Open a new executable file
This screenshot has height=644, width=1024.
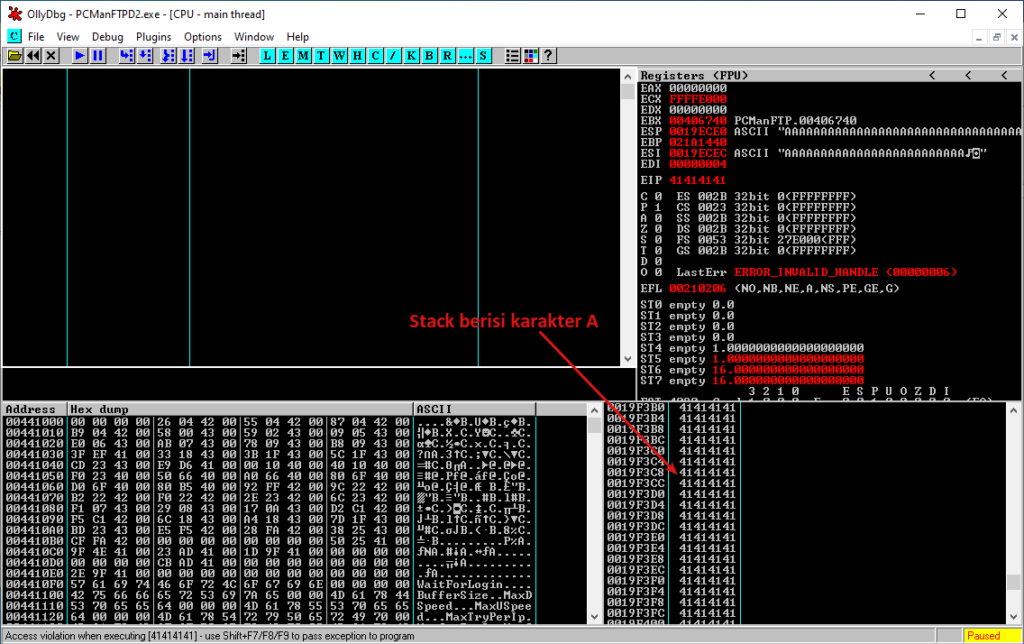coord(14,55)
